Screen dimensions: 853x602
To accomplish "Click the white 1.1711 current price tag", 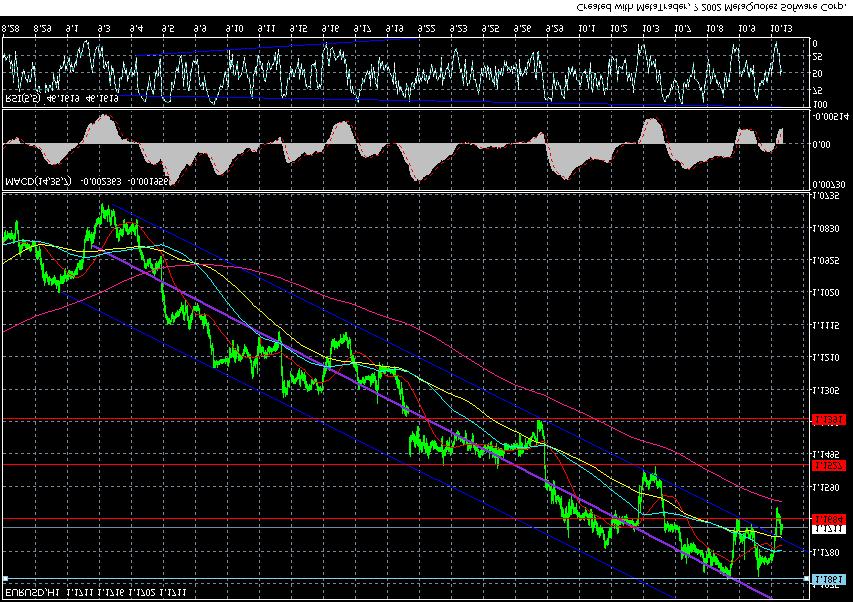I will pyautogui.click(x=828, y=529).
